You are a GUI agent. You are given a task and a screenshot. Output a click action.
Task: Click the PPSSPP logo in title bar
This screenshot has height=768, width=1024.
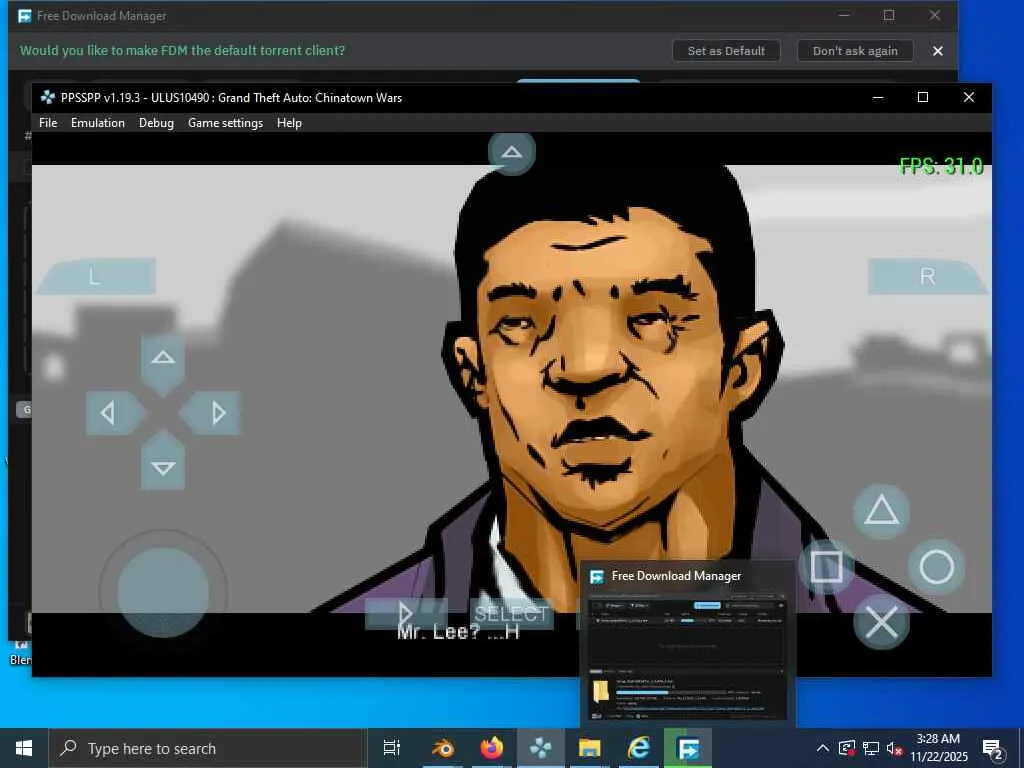(x=48, y=97)
